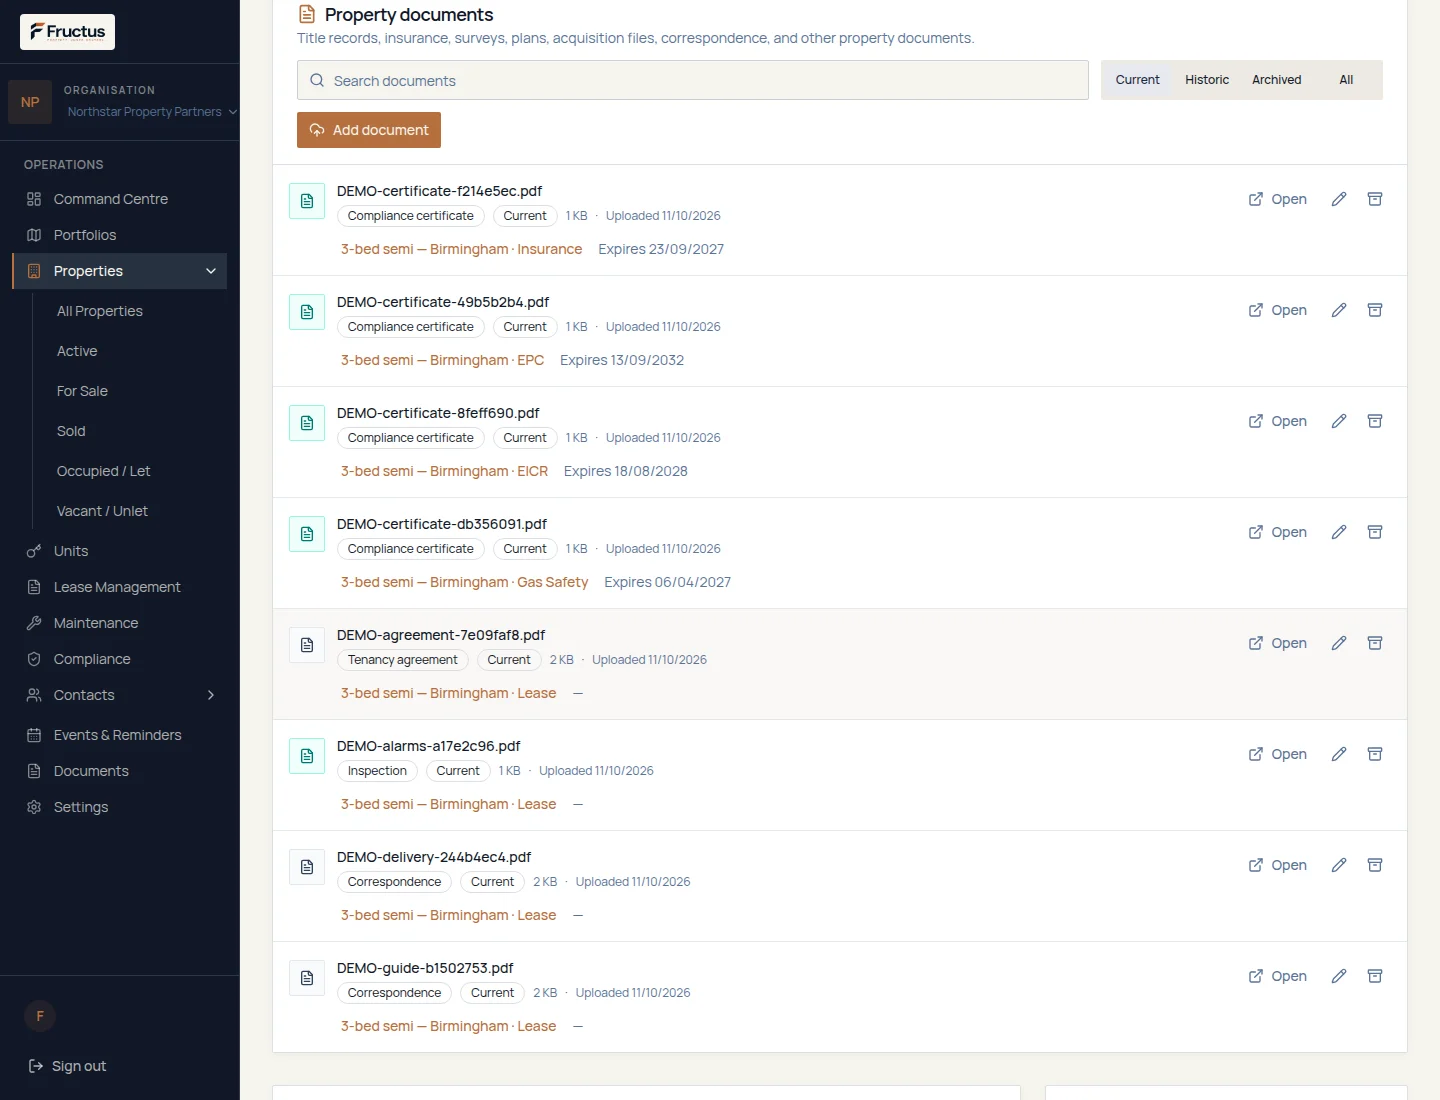Edit the DEMO-certificate-8feff690.pdf entry
This screenshot has height=1100, width=1440.
(1339, 421)
